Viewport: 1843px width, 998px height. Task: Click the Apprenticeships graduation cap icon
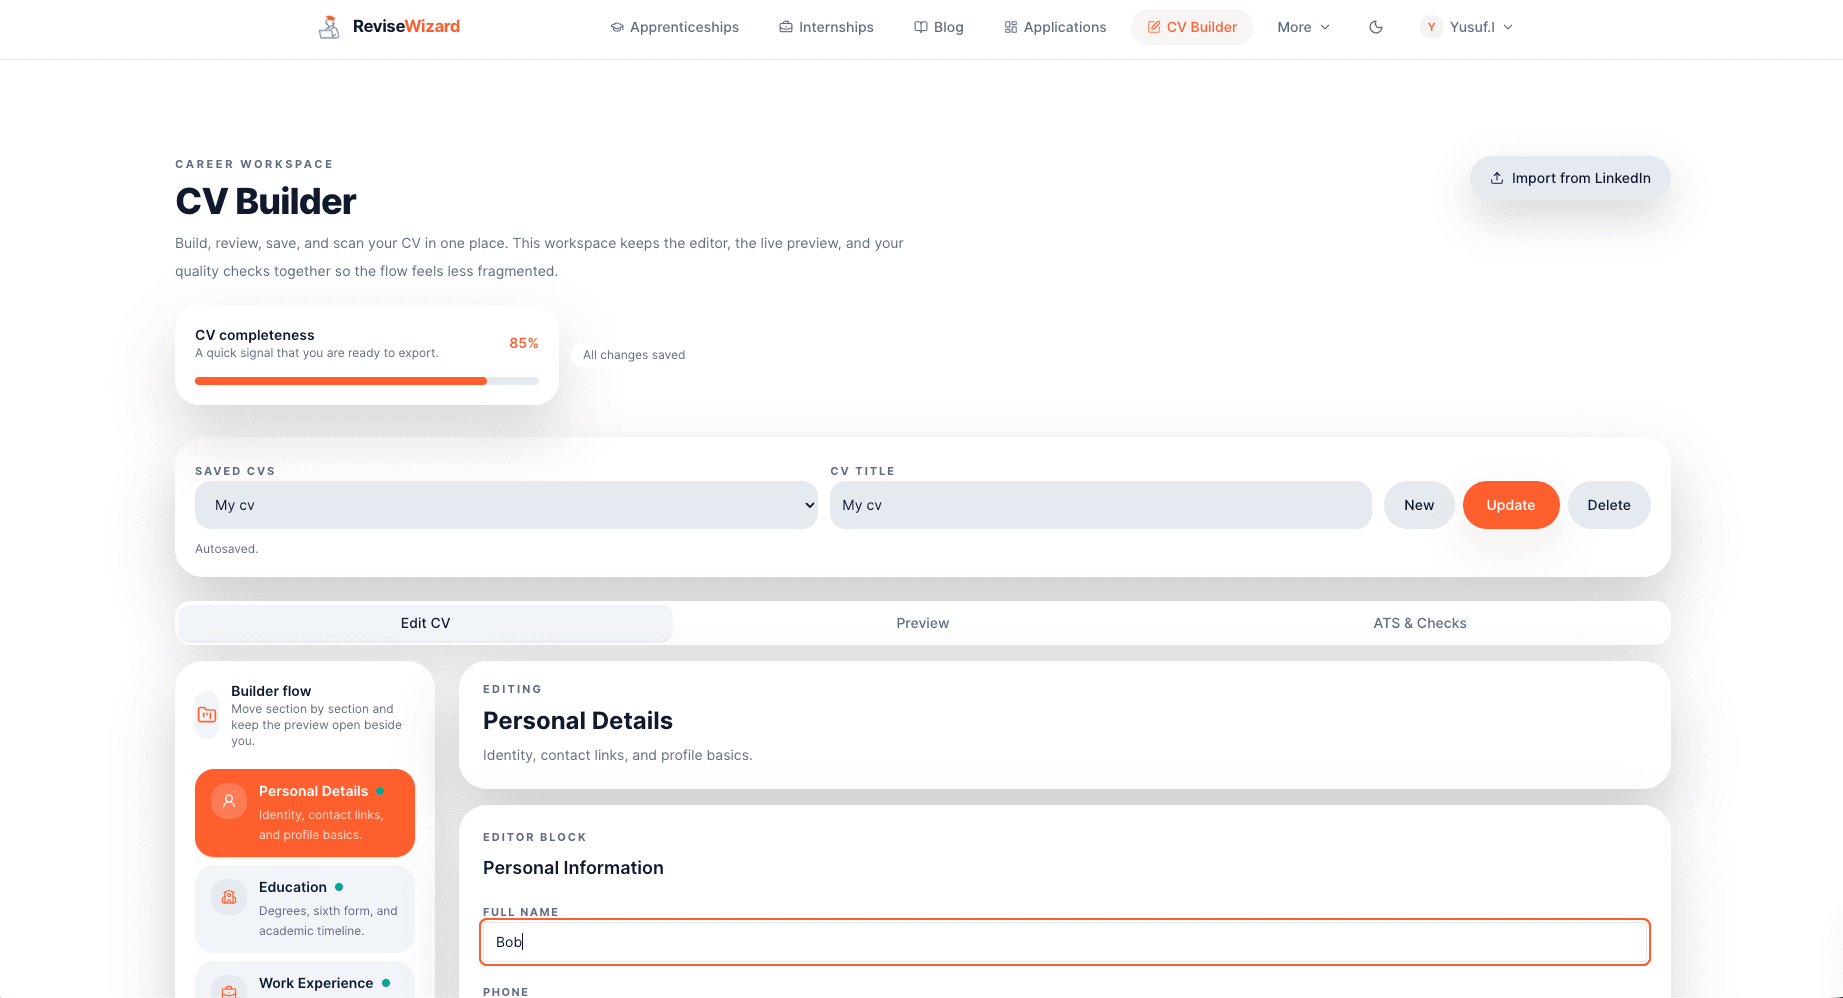(x=617, y=27)
